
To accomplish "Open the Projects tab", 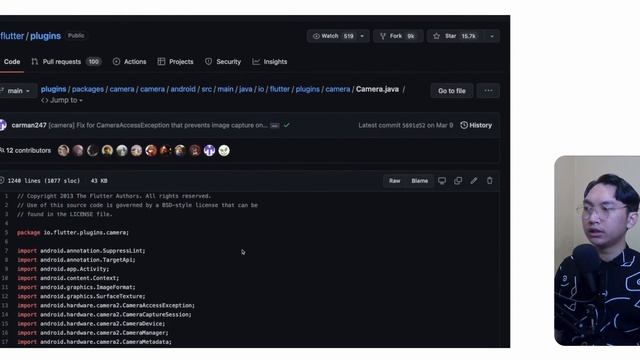I will [x=176, y=62].
